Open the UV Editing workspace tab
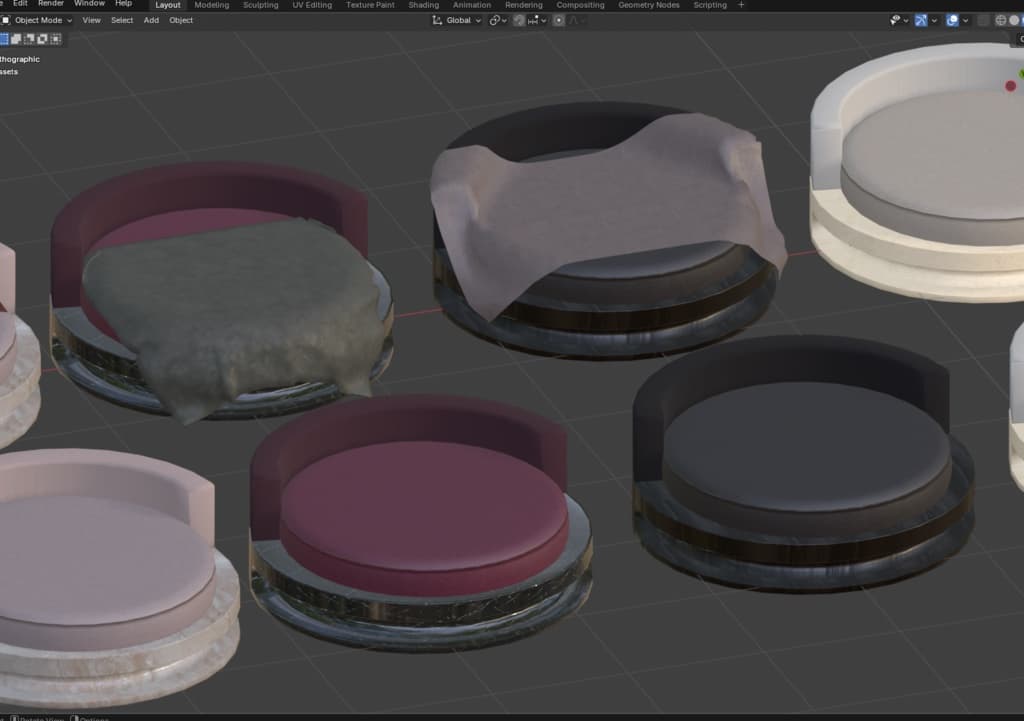 click(312, 5)
